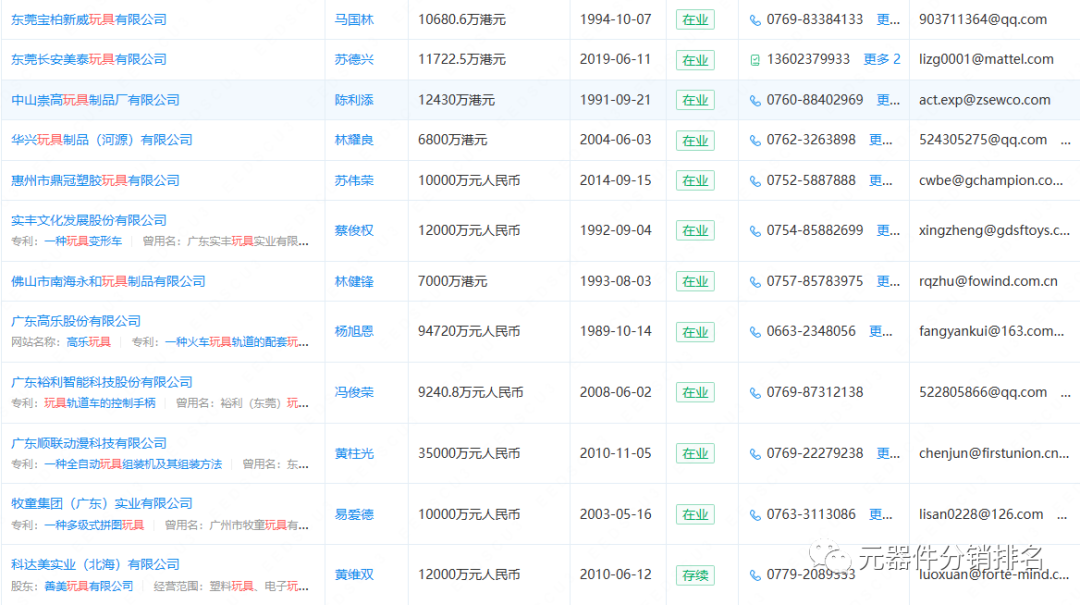Screen dimensions: 1080x605
Task: Open patent link 一种多级式拼图玩具
Action: point(94,525)
